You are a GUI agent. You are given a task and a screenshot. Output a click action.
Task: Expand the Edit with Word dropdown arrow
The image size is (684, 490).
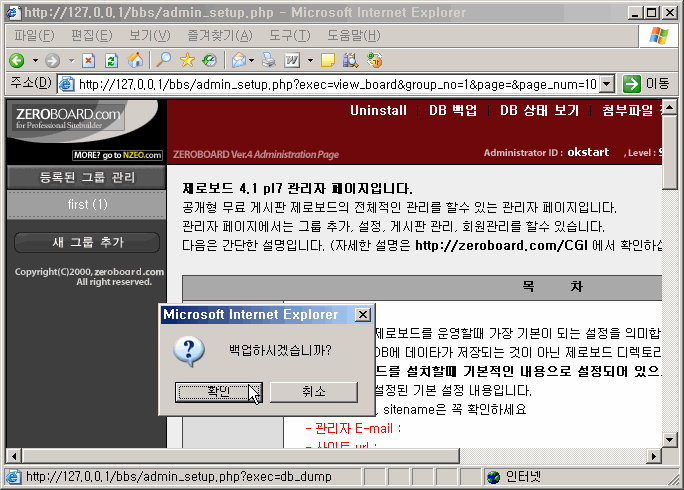point(310,60)
